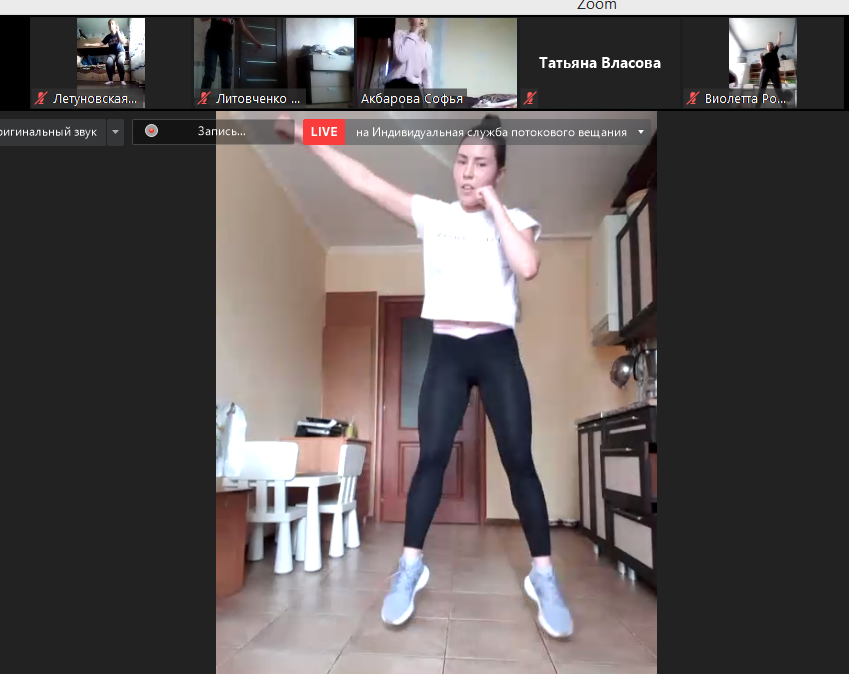Click the Акбарова Софья name label
This screenshot has width=849, height=674.
coord(412,99)
